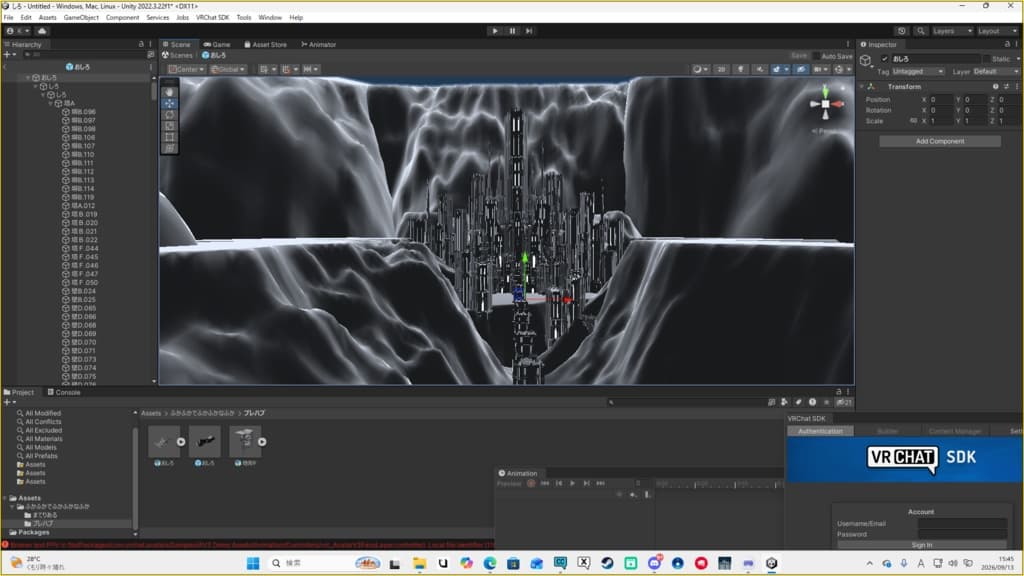Open the Layer Default dropdown
This screenshot has width=1024, height=576.
pos(996,71)
